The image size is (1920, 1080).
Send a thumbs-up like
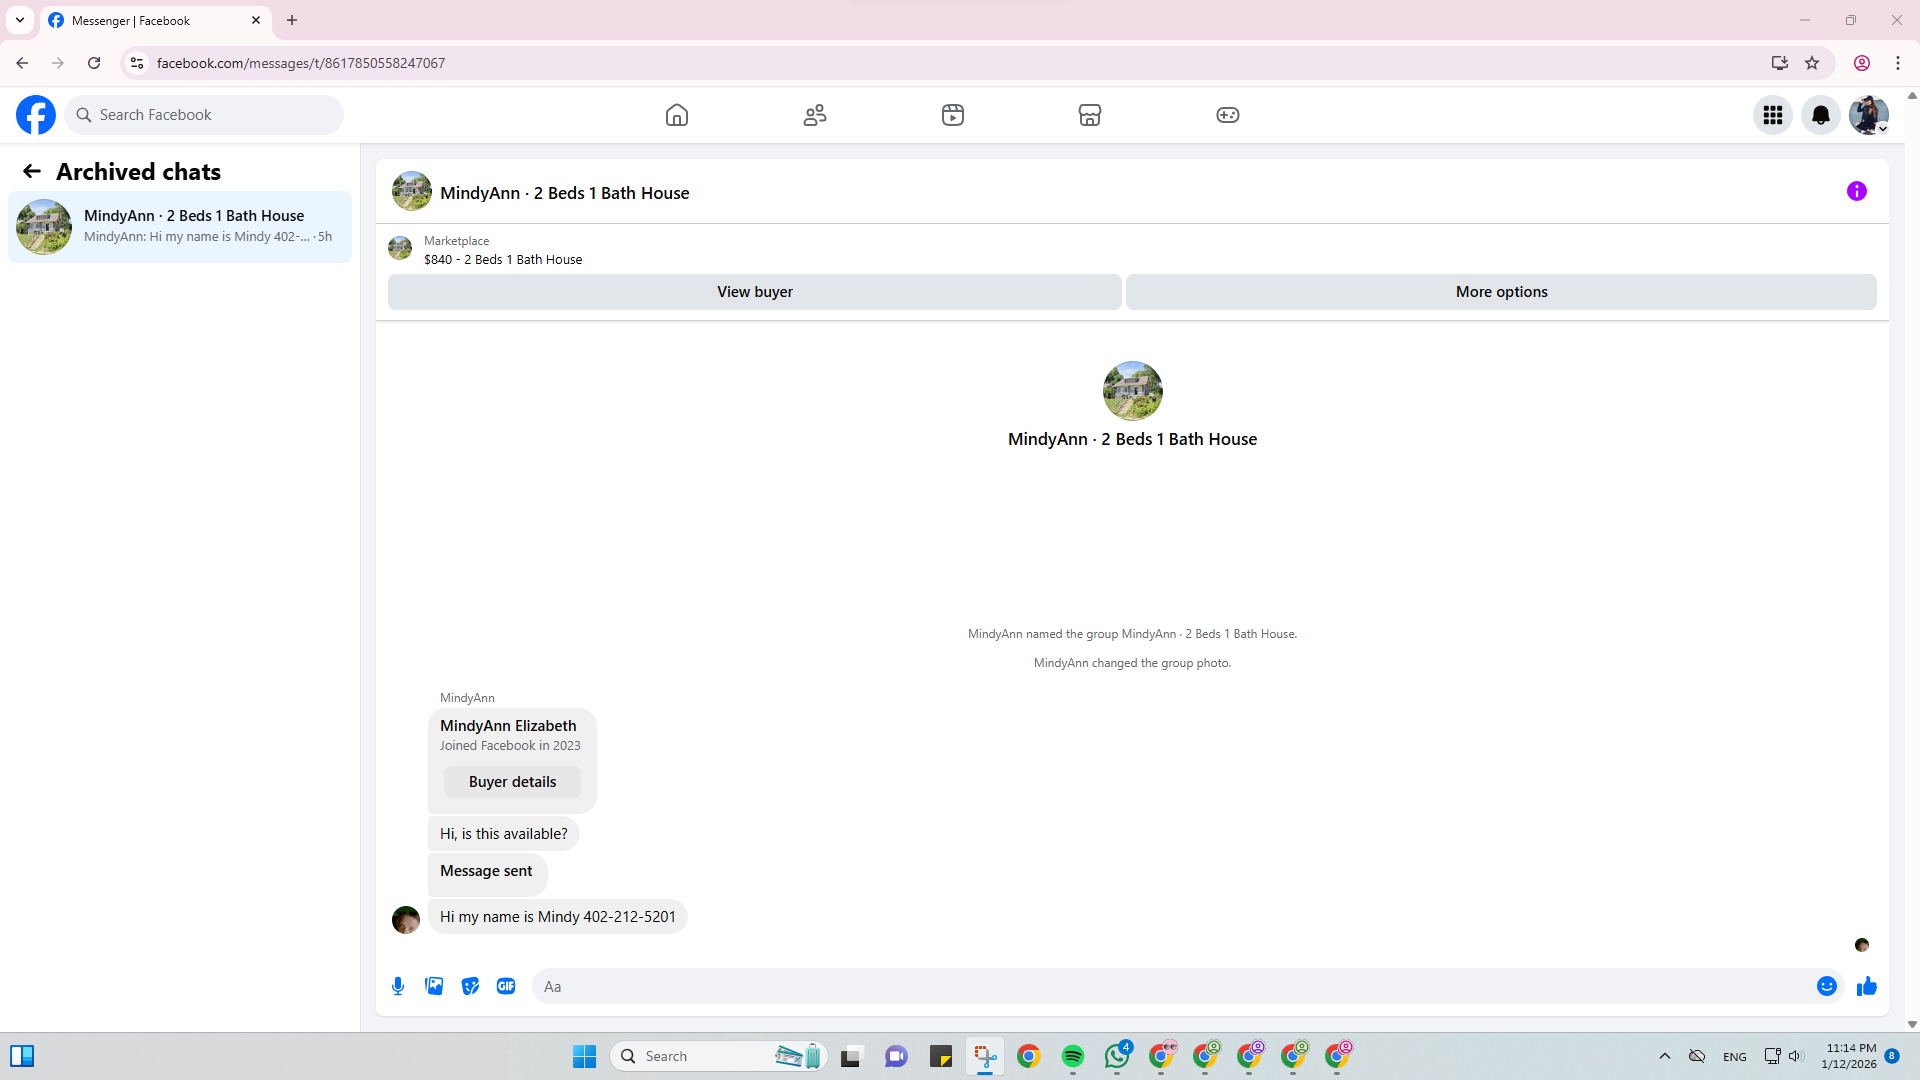[1866, 986]
